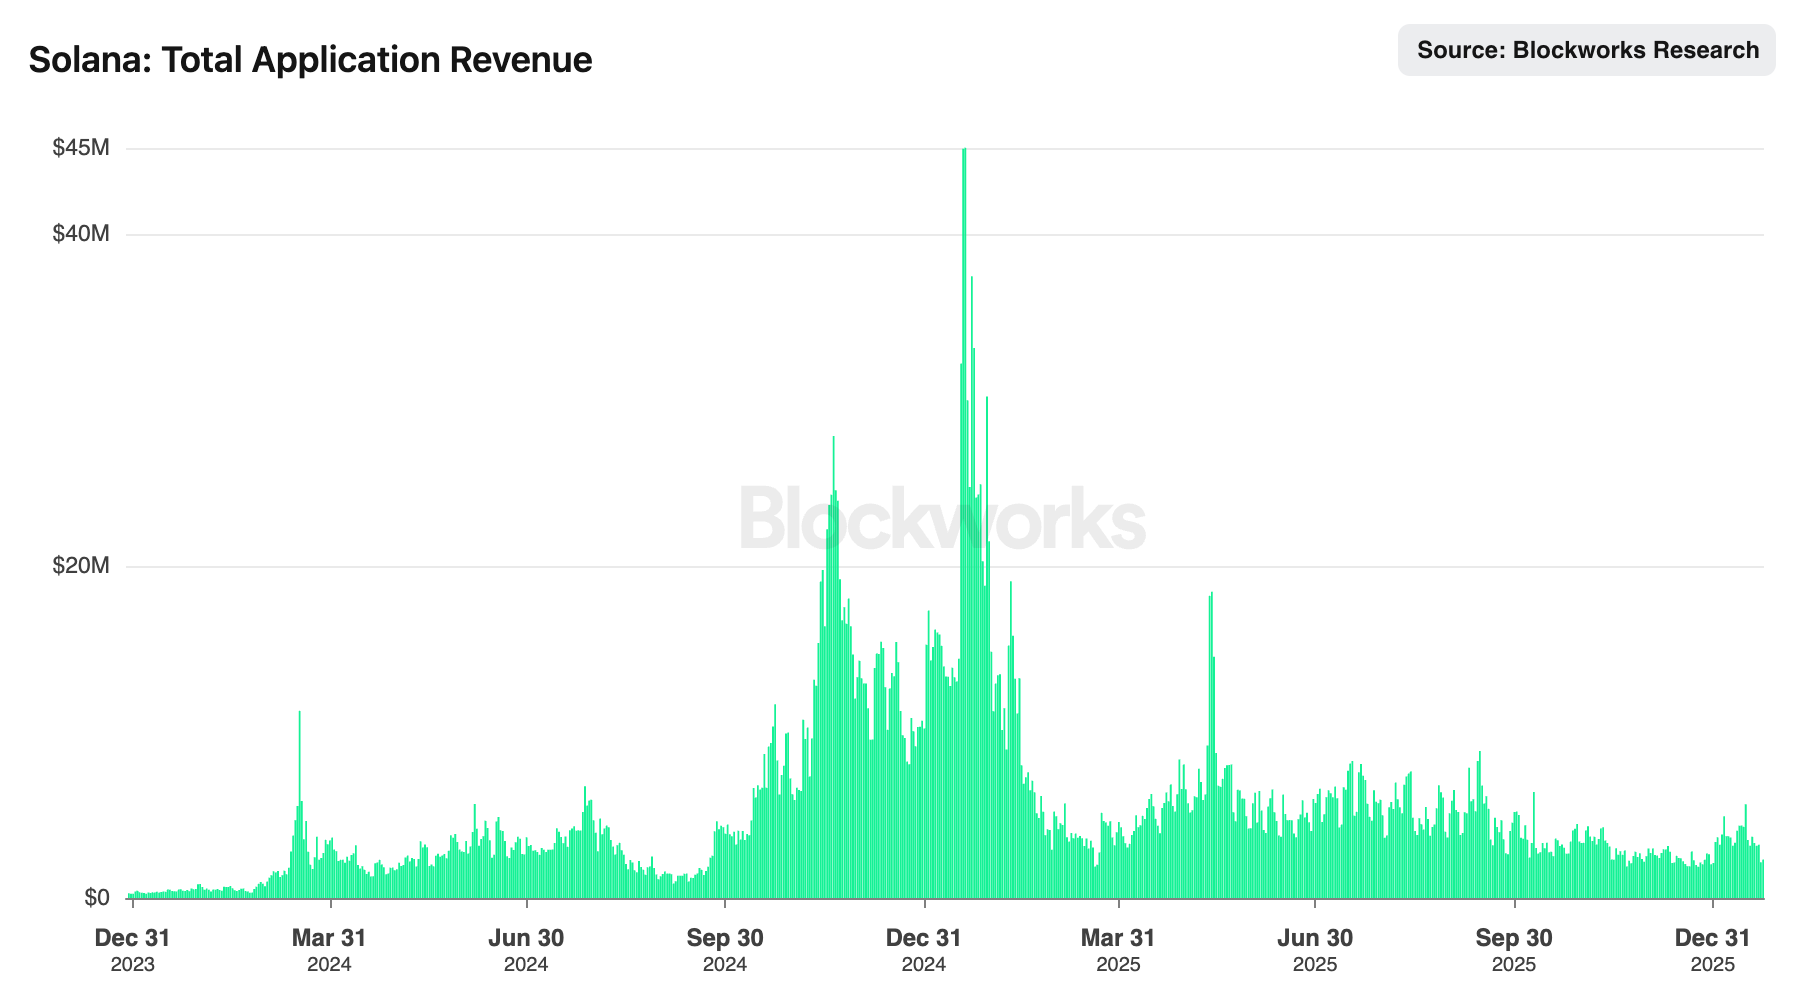Click the "Dec 31 2023" x-axis date label
1800x1000 pixels.
click(x=132, y=950)
